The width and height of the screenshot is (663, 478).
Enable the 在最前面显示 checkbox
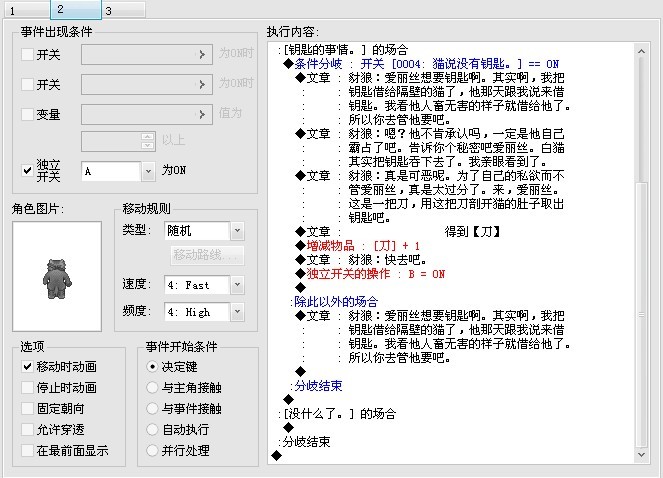click(x=27, y=450)
